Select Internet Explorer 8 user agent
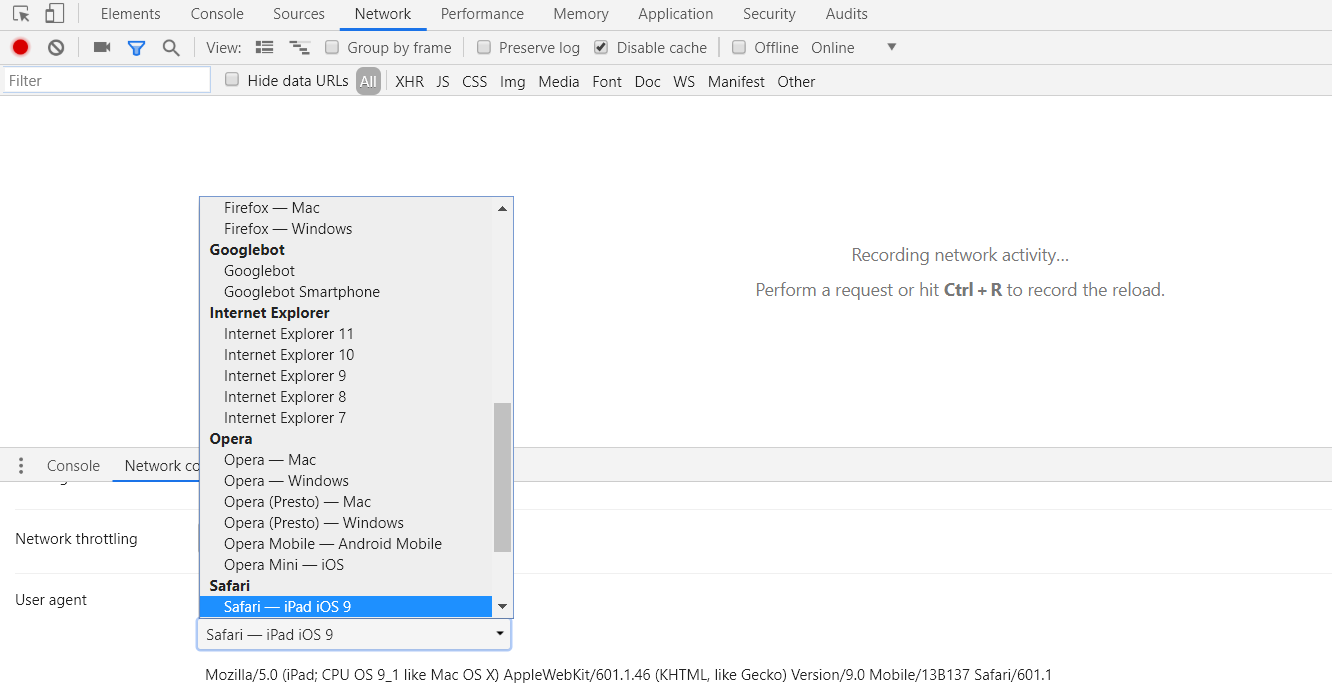 point(346,397)
